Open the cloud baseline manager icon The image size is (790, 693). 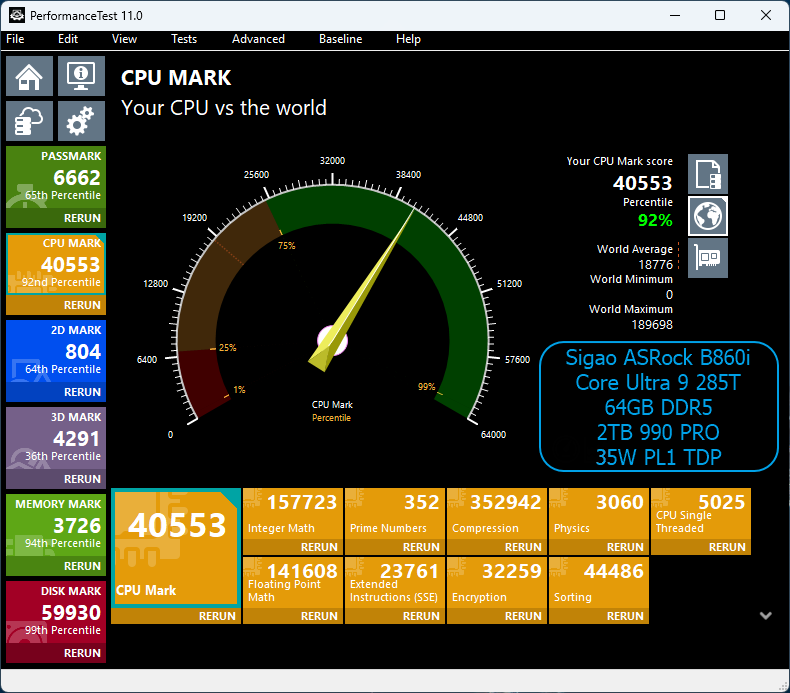pyautogui.click(x=29, y=121)
